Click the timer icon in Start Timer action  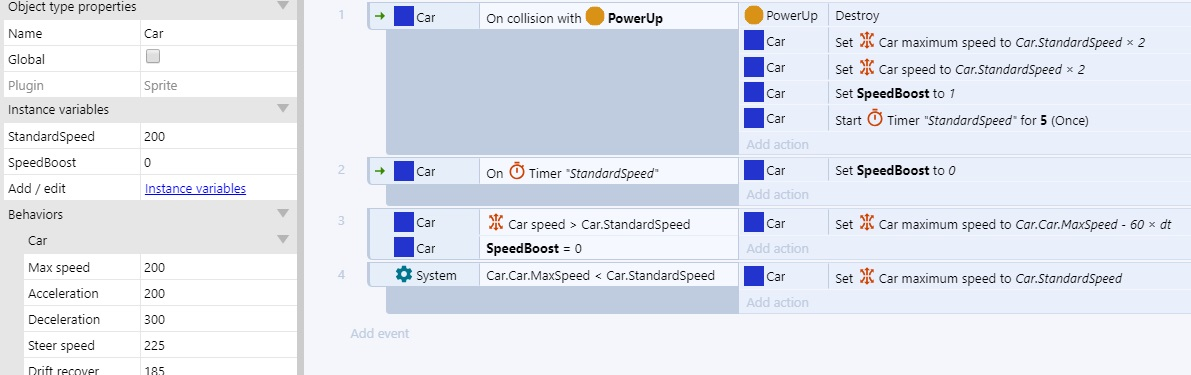[875, 119]
